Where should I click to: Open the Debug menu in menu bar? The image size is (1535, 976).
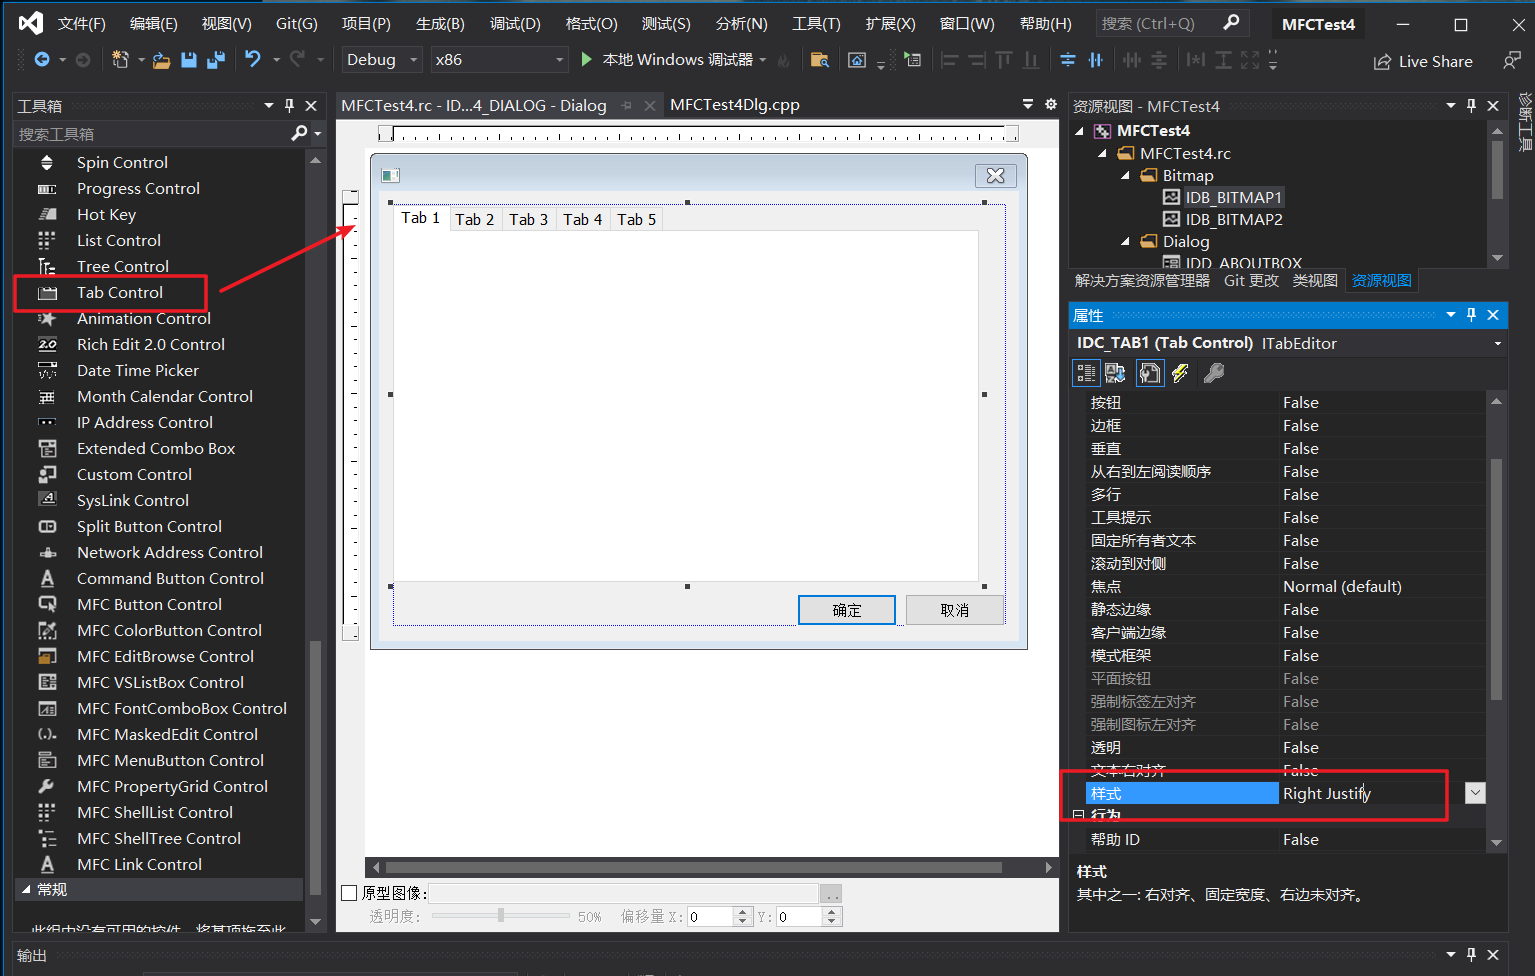(x=515, y=24)
